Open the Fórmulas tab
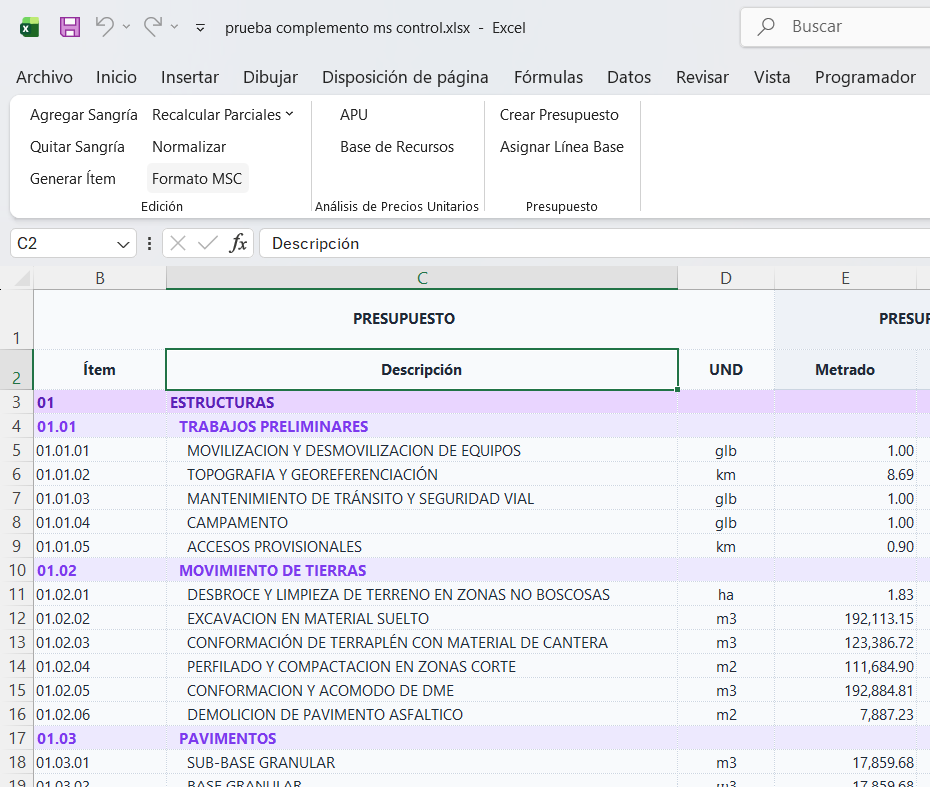The height and width of the screenshot is (787, 930). pos(549,77)
